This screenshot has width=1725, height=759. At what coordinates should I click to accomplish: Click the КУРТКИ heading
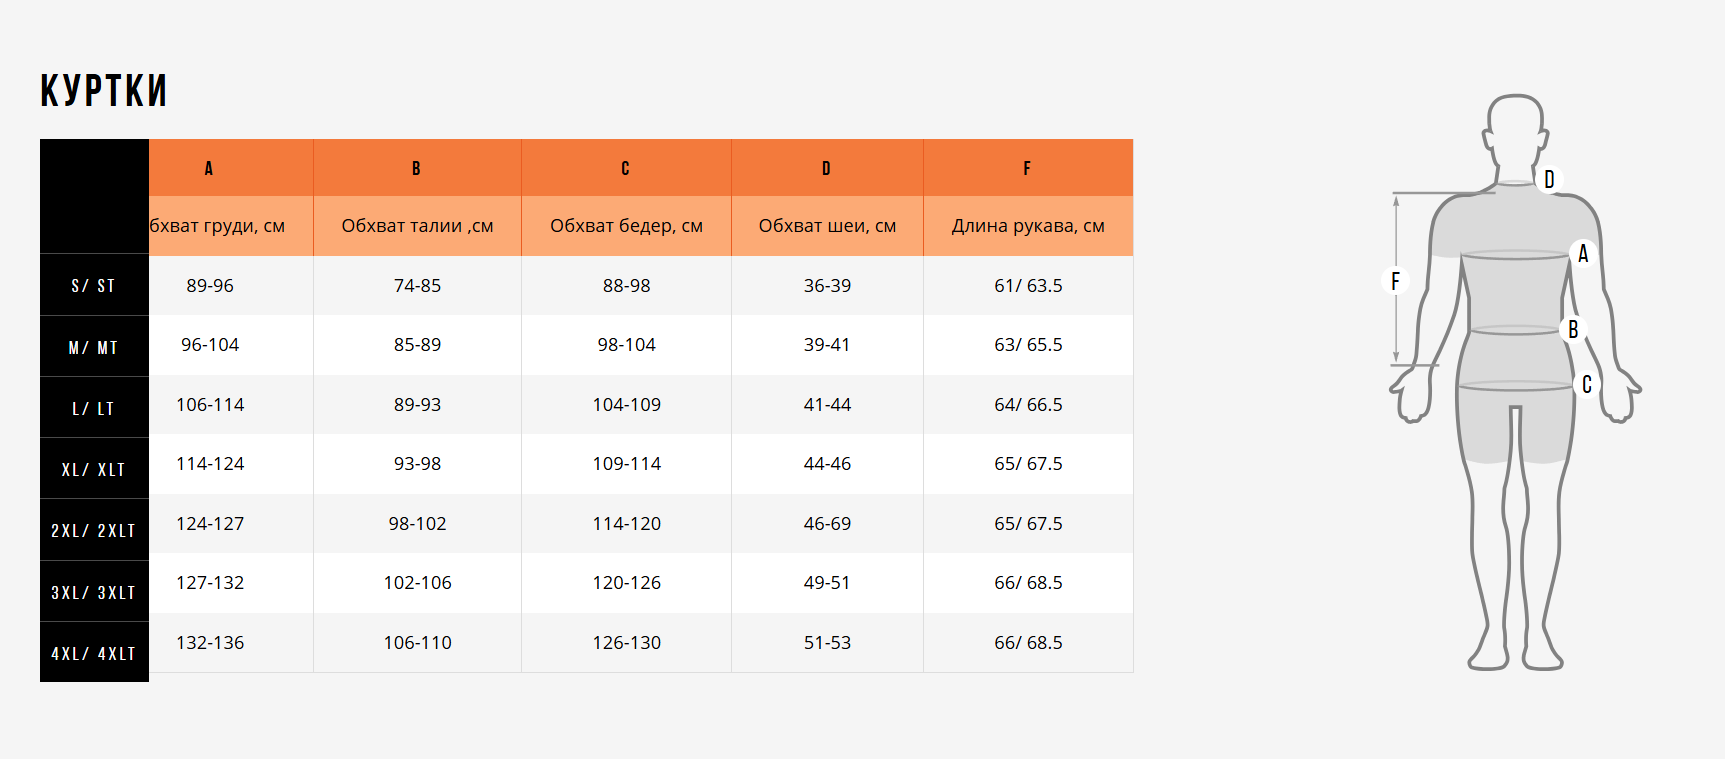click(x=104, y=91)
